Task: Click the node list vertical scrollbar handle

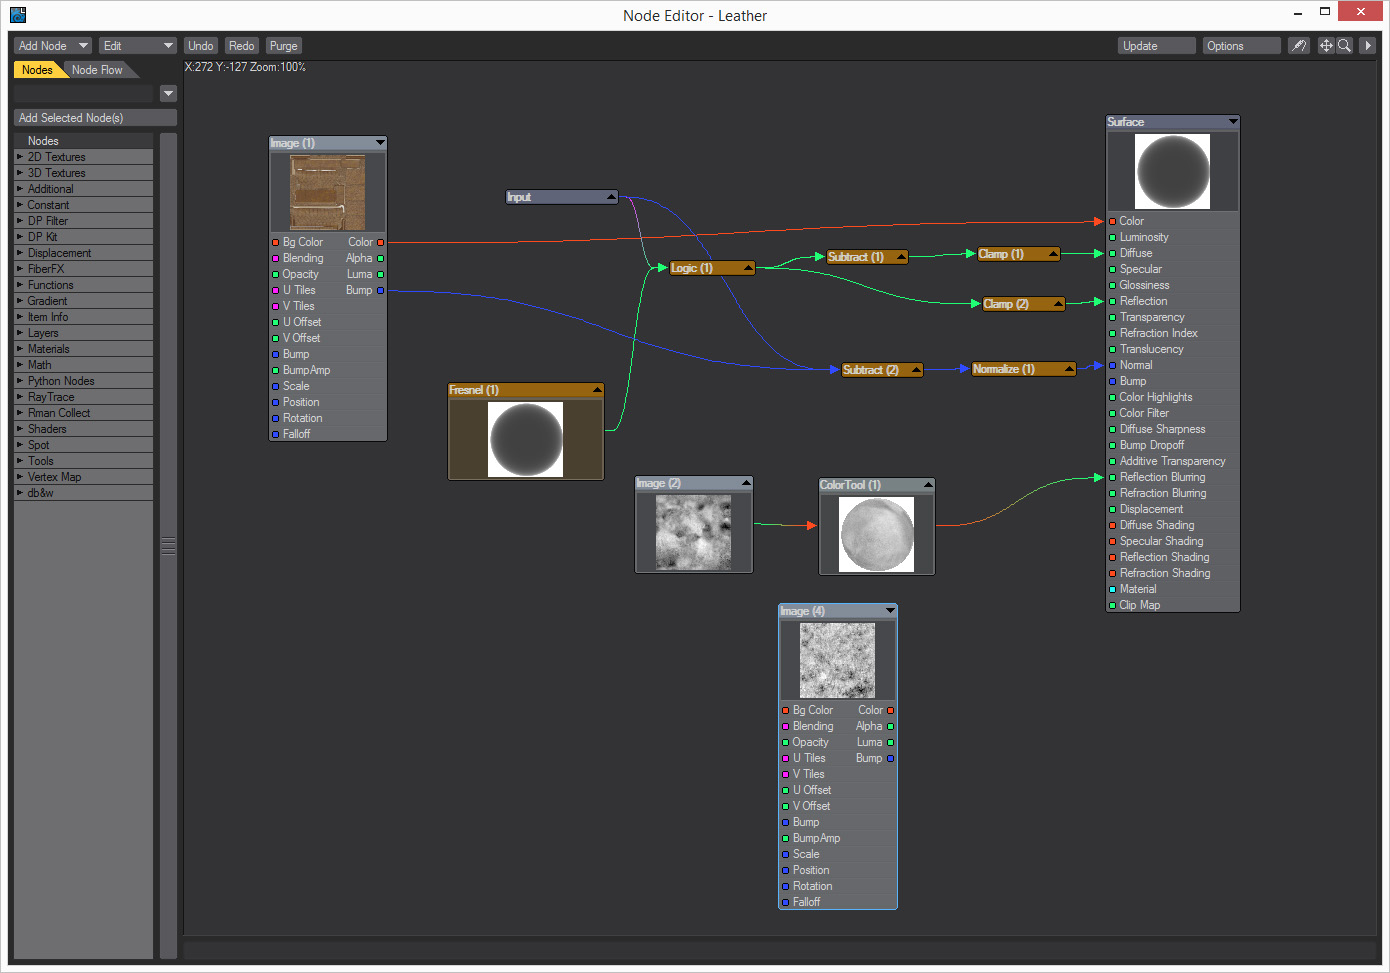Action: pyautogui.click(x=168, y=546)
